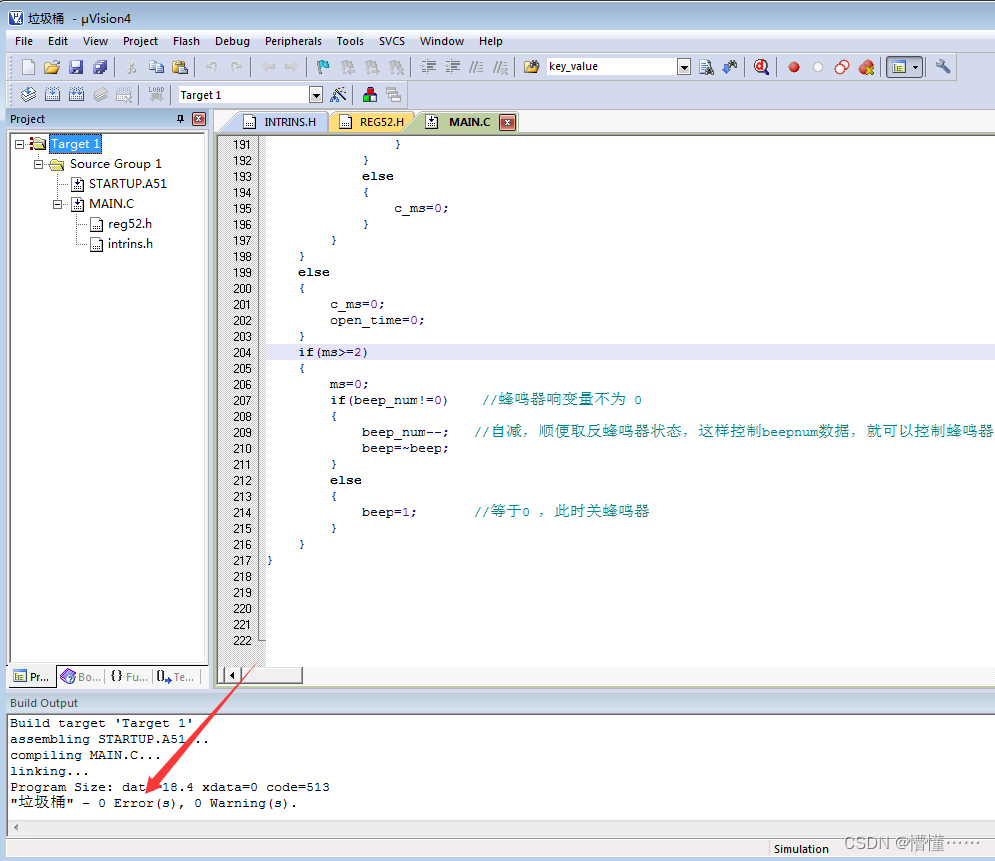Viewport: 995px width, 861px height.
Task: Select STARTUP.A51 in the project tree
Action: click(128, 184)
